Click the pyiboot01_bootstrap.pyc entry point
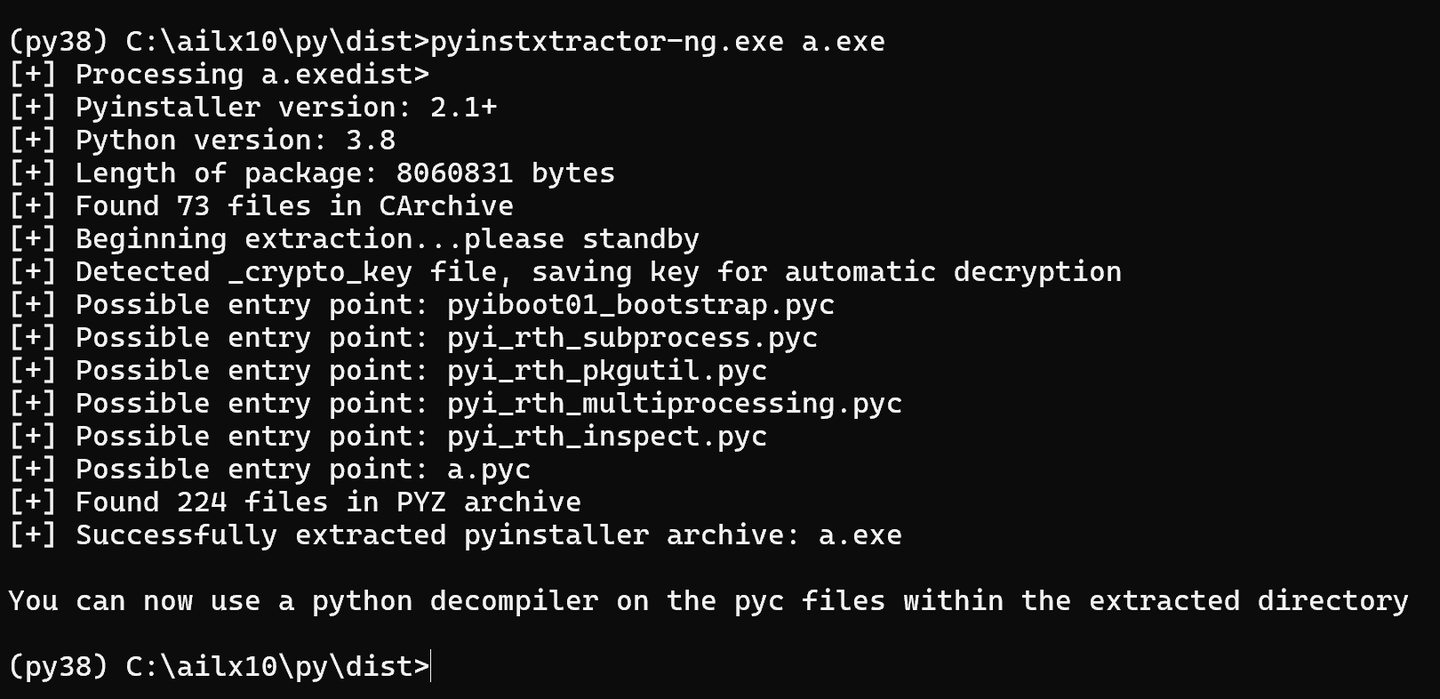 (x=640, y=305)
